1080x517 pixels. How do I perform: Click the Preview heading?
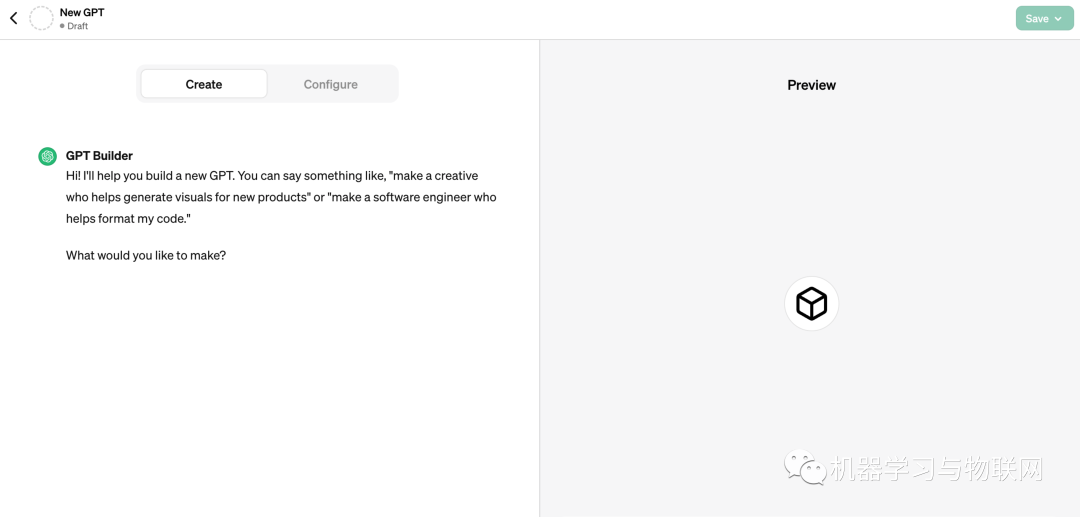point(811,85)
